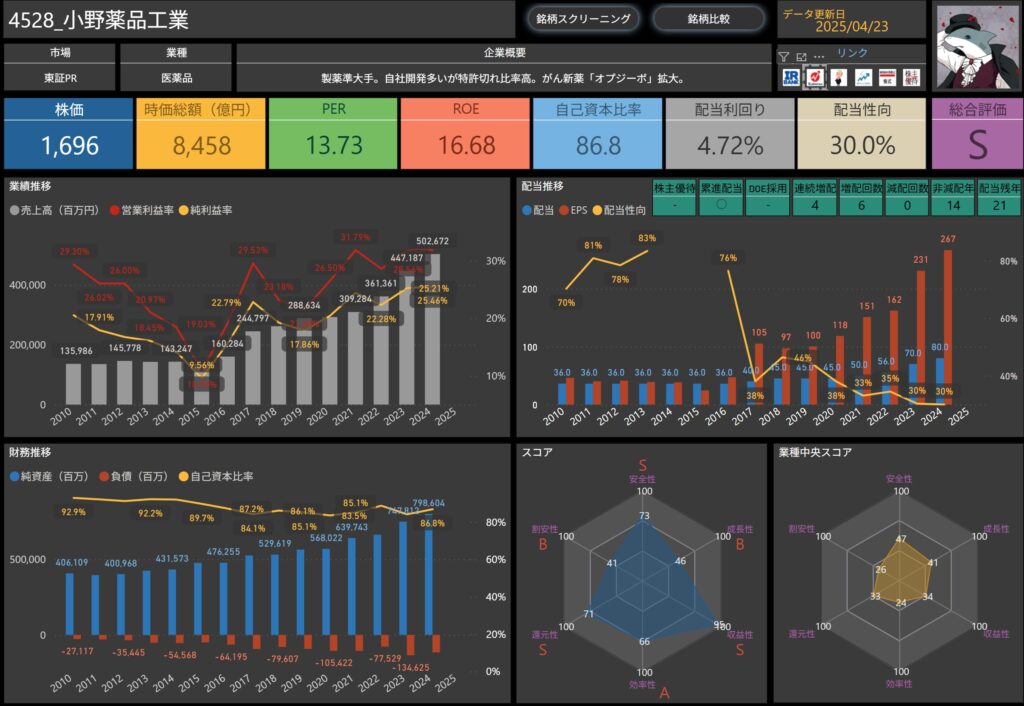Toggle 売上高 legend in 業績推移 chart
The height and width of the screenshot is (706, 1024).
55,210
